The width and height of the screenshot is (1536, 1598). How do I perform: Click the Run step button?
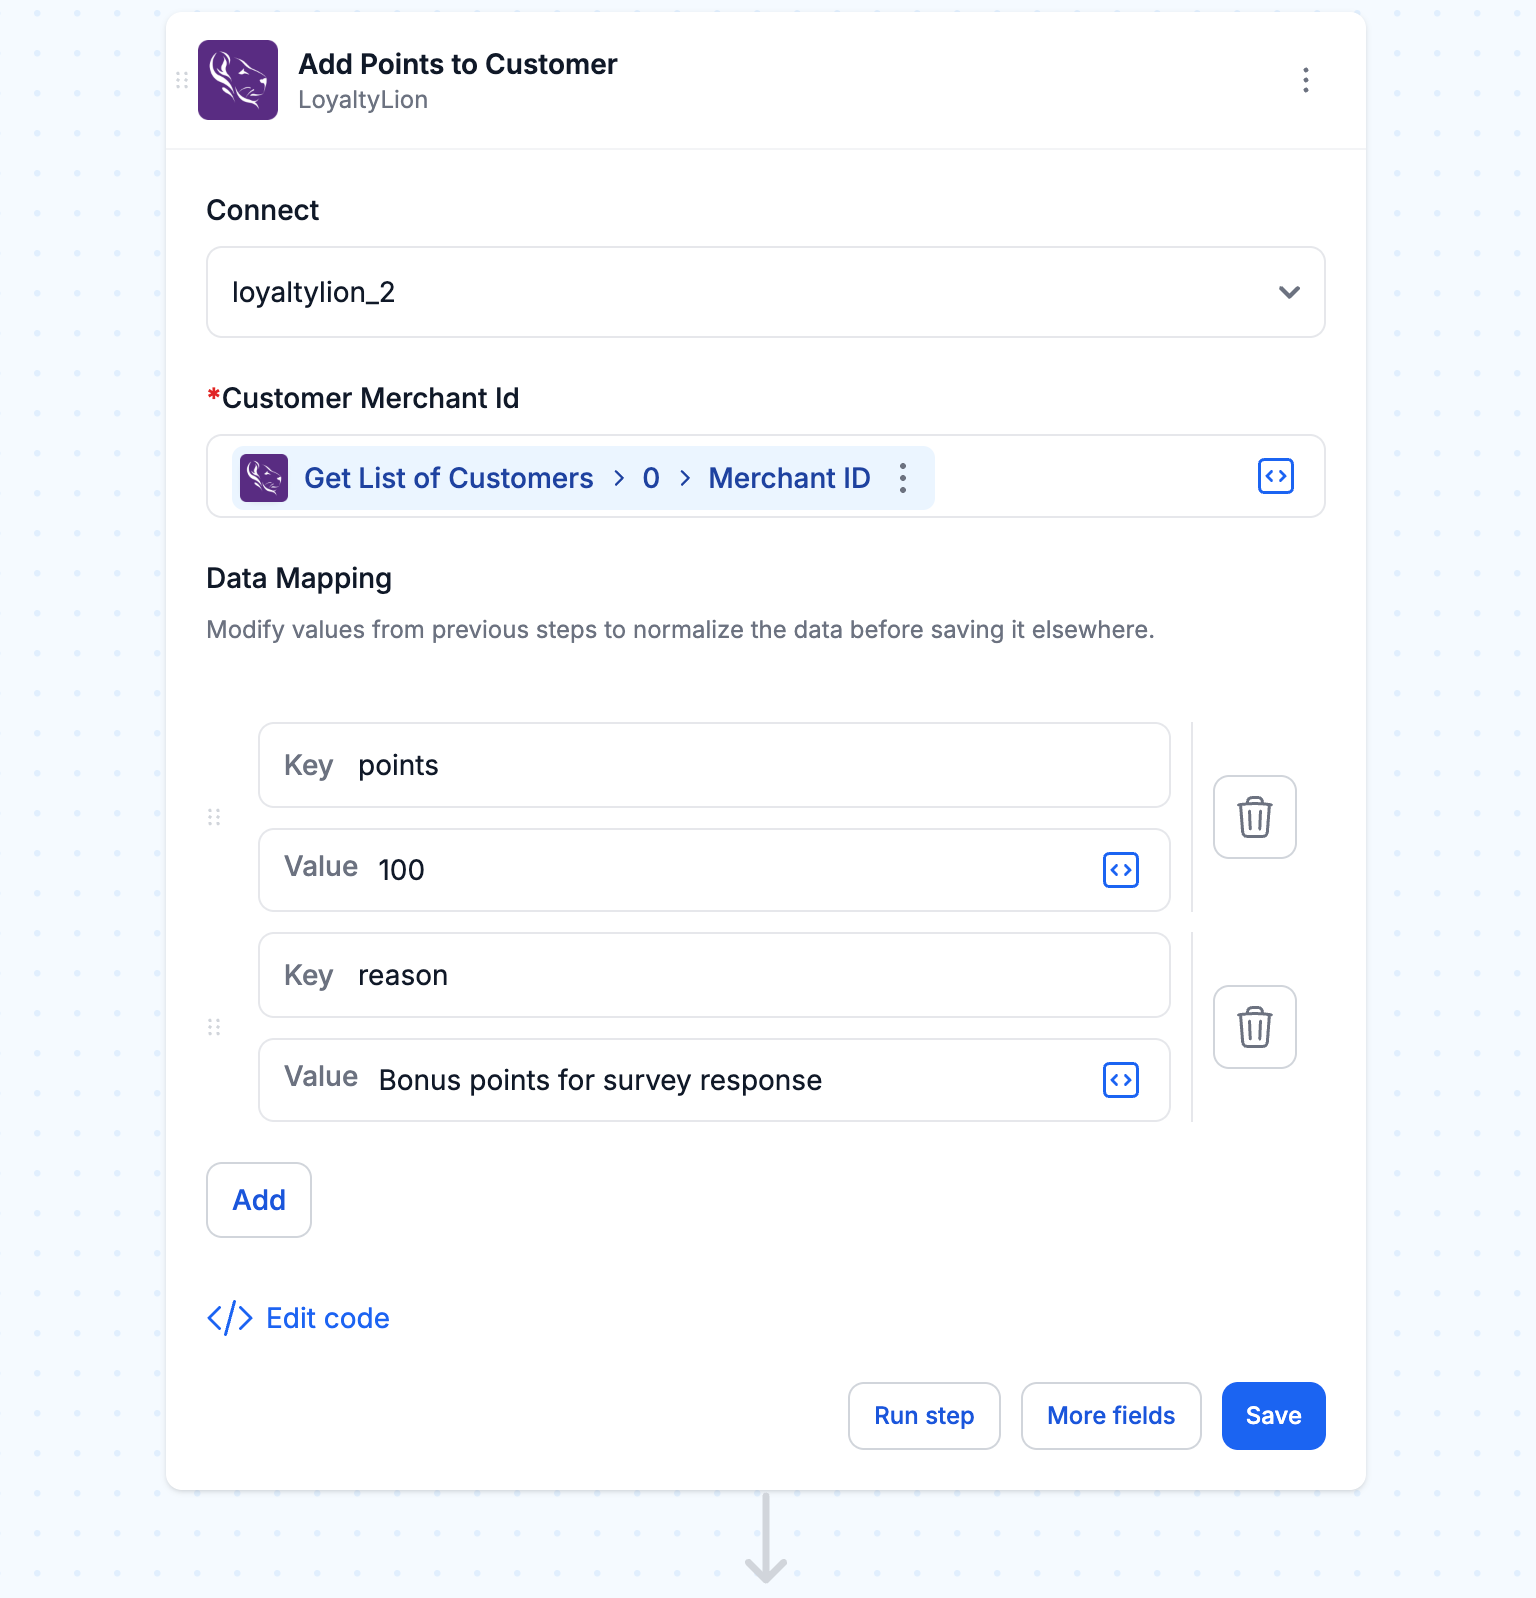[924, 1416]
